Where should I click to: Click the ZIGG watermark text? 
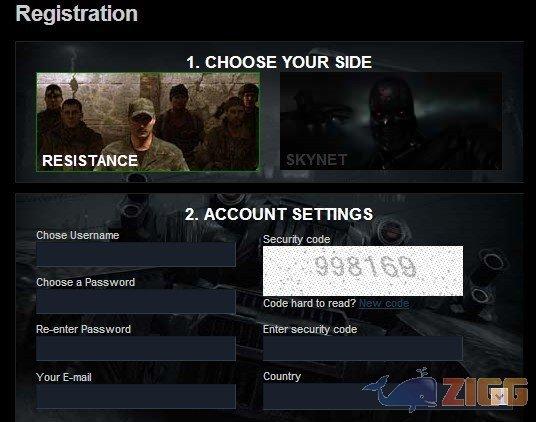(x=485, y=392)
